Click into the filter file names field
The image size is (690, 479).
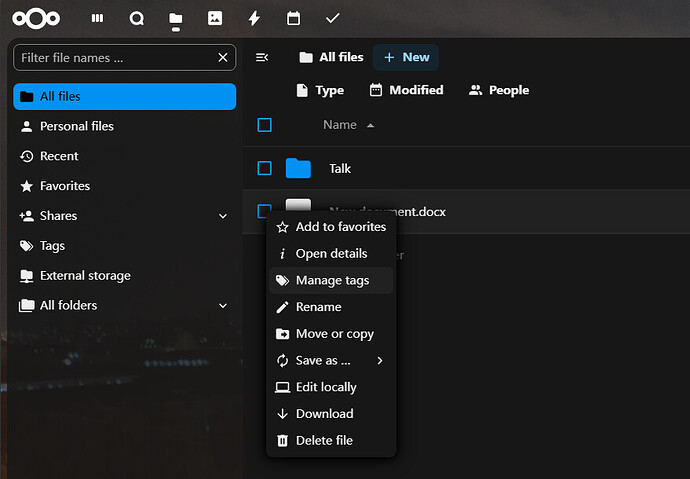pyautogui.click(x=115, y=58)
